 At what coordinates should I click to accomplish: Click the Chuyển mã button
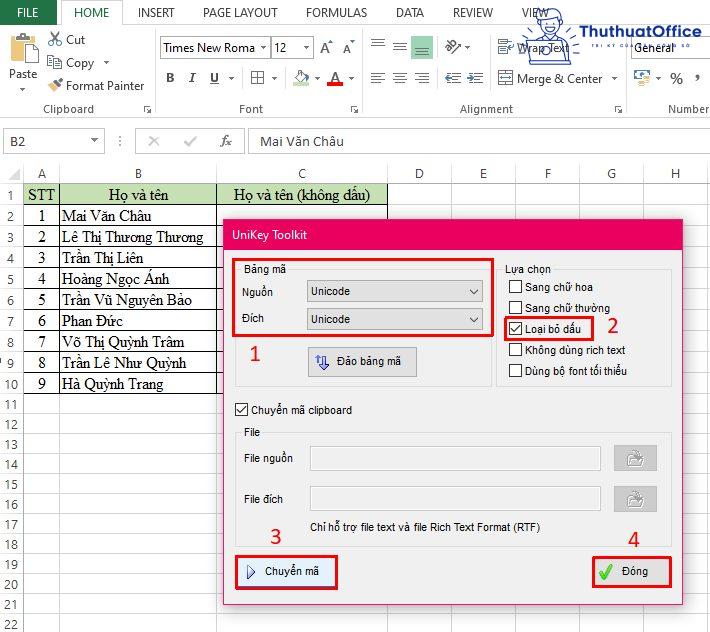point(286,572)
